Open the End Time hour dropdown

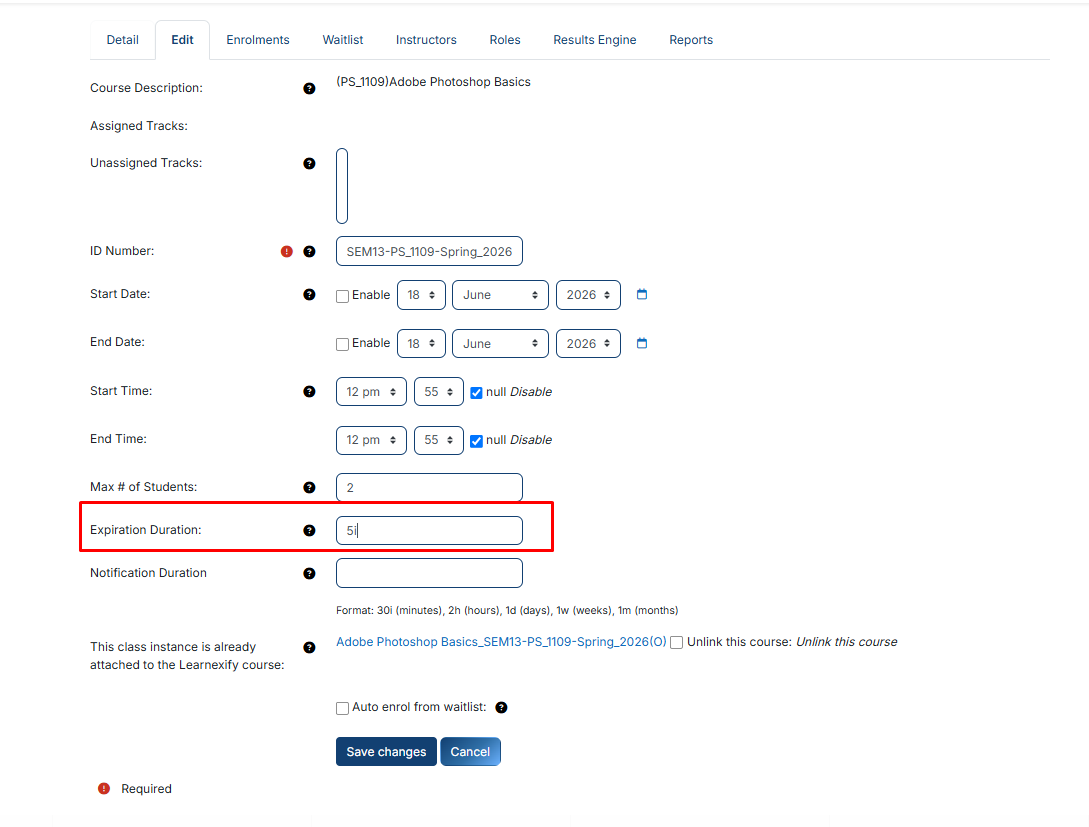tap(371, 440)
